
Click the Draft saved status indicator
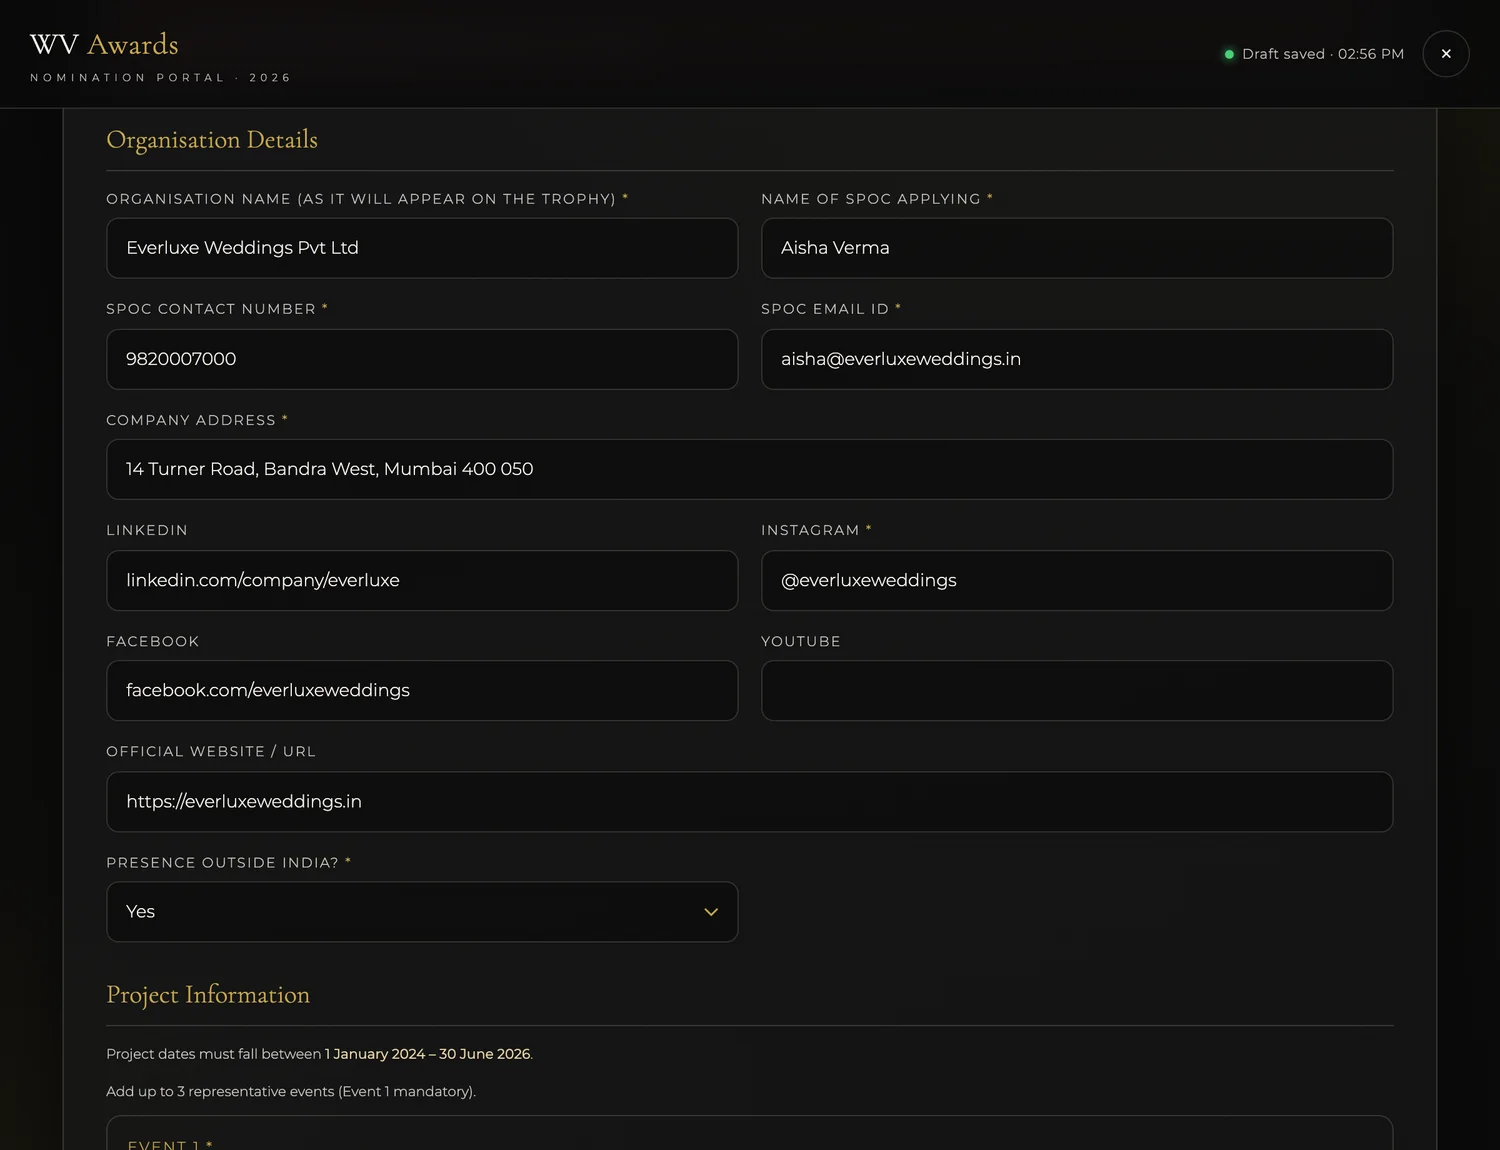(1314, 54)
